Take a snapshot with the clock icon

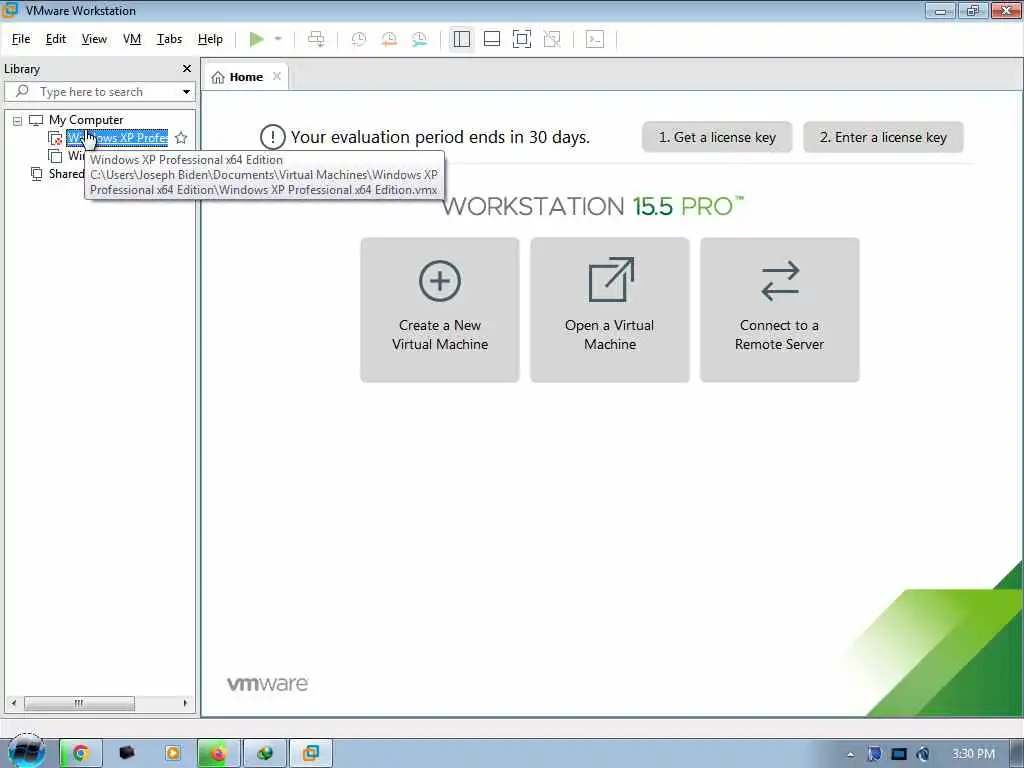(359, 39)
